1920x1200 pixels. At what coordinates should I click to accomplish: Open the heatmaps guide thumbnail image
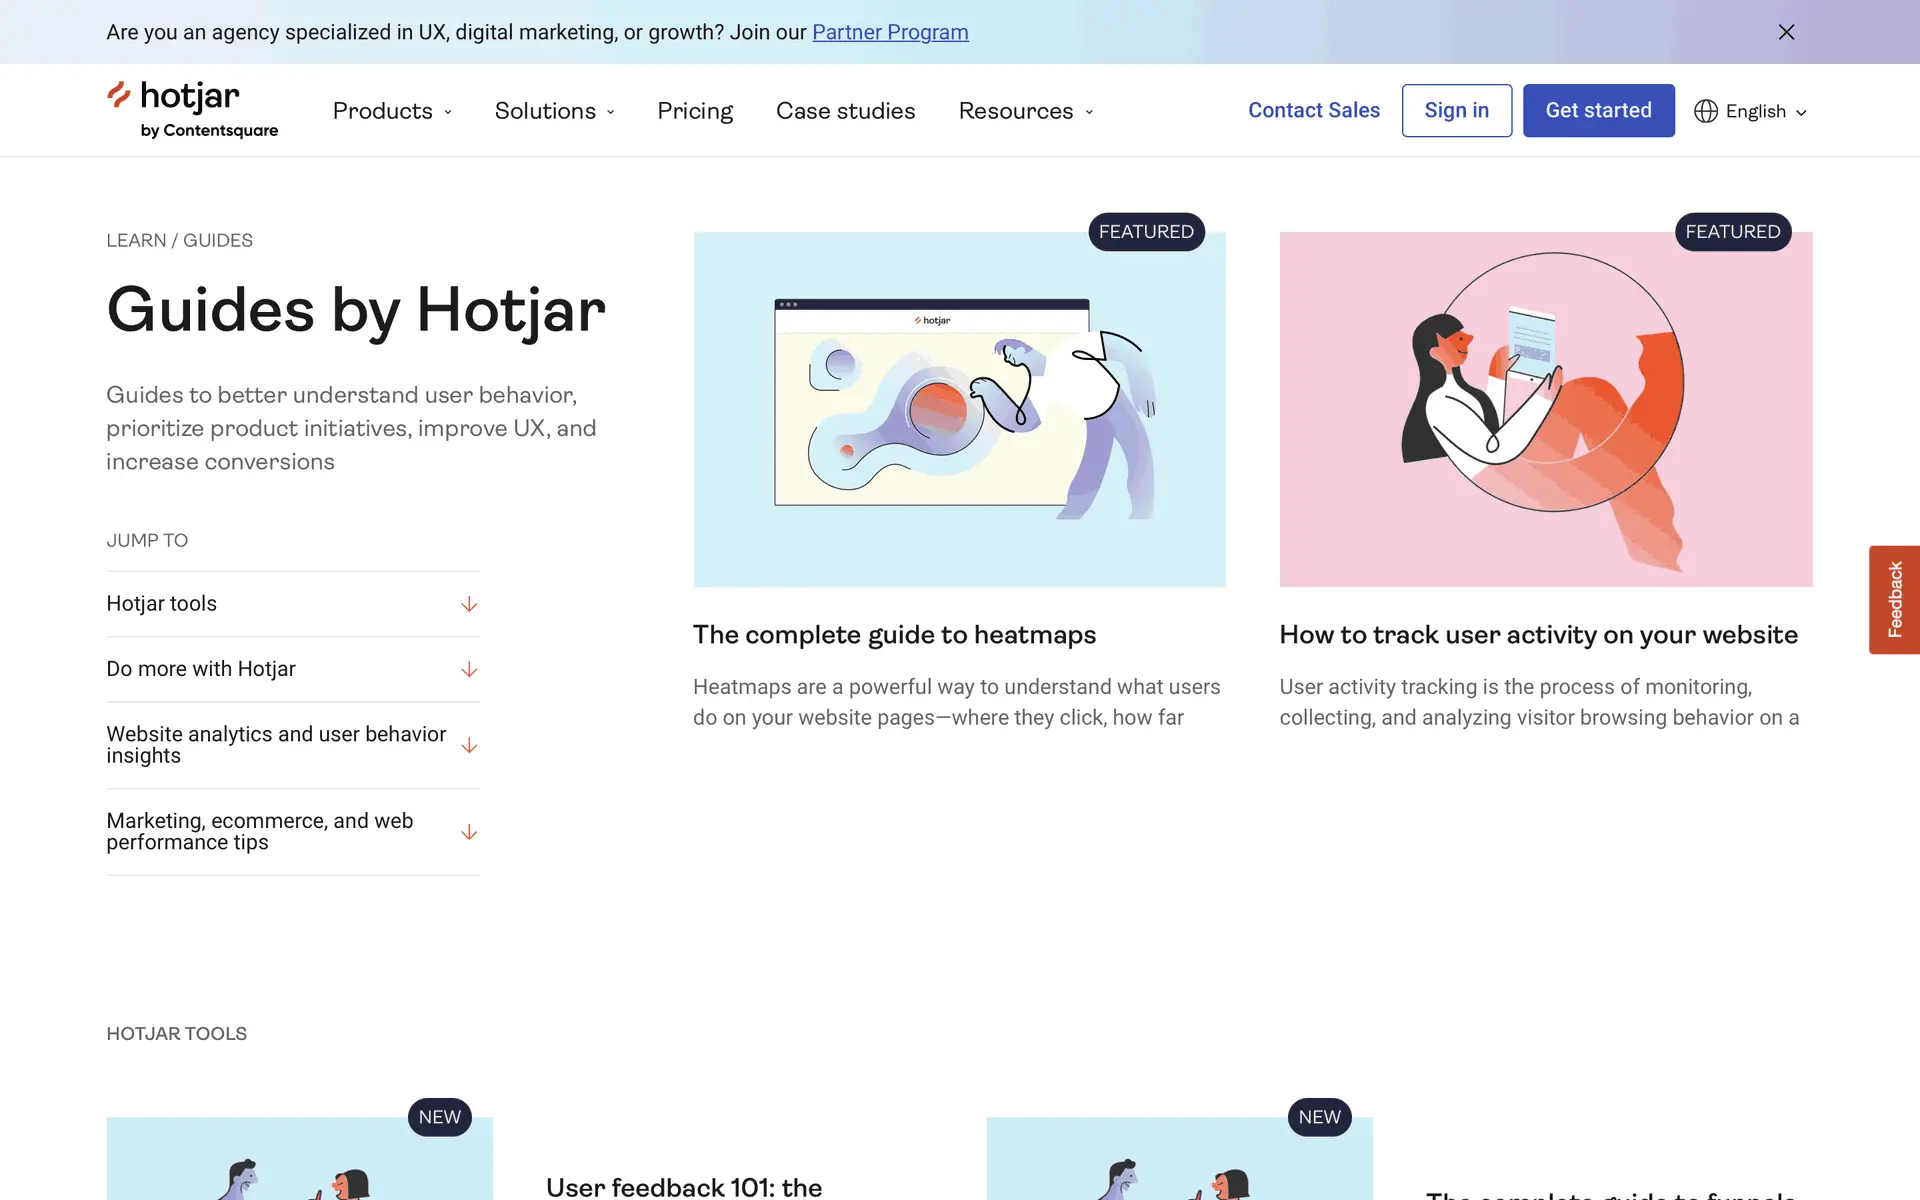(x=959, y=409)
